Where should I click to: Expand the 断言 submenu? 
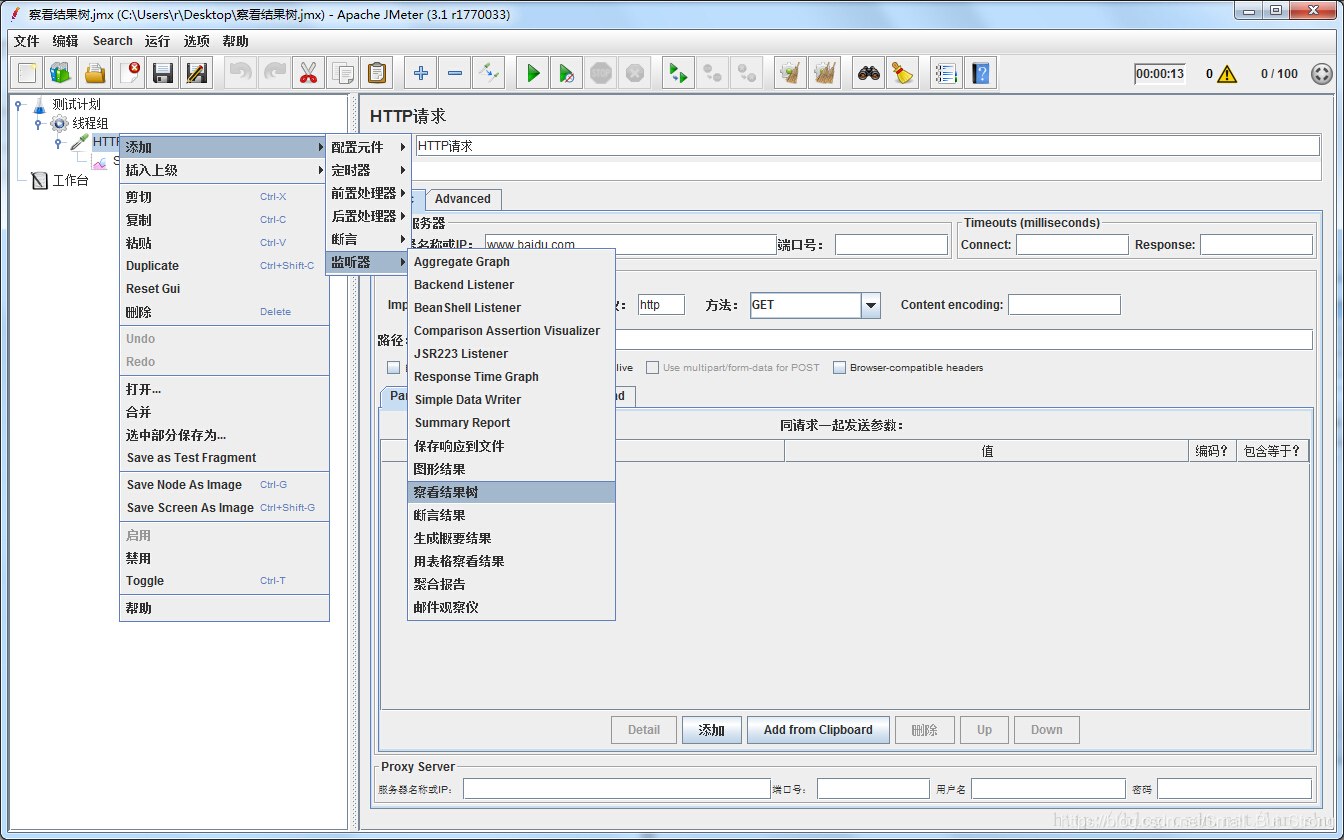pos(368,239)
